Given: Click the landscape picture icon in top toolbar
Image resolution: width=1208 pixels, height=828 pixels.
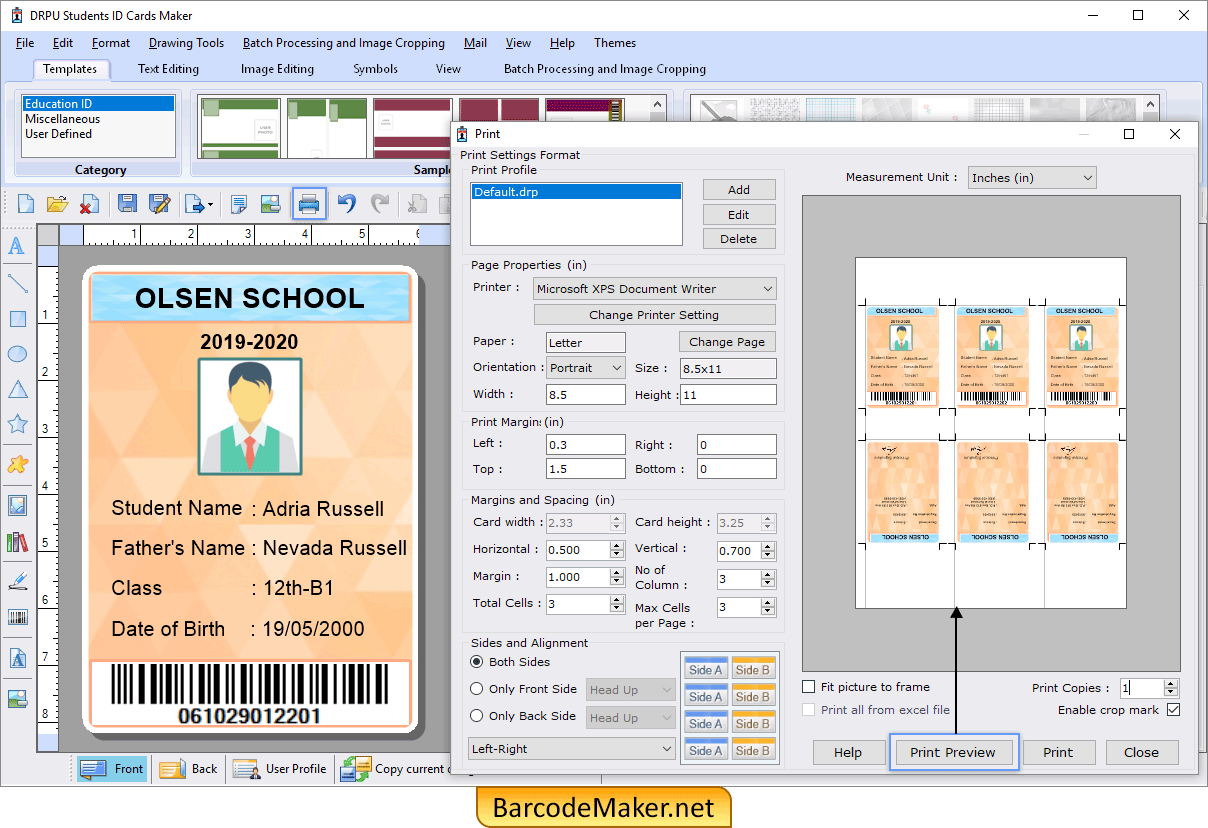Looking at the screenshot, I should [x=270, y=204].
